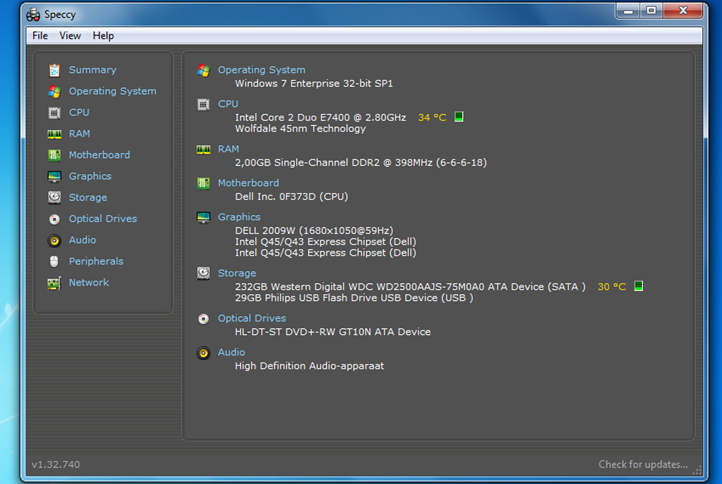Click the Storage heading link in summary
This screenshot has height=484, width=722.
pos(237,274)
